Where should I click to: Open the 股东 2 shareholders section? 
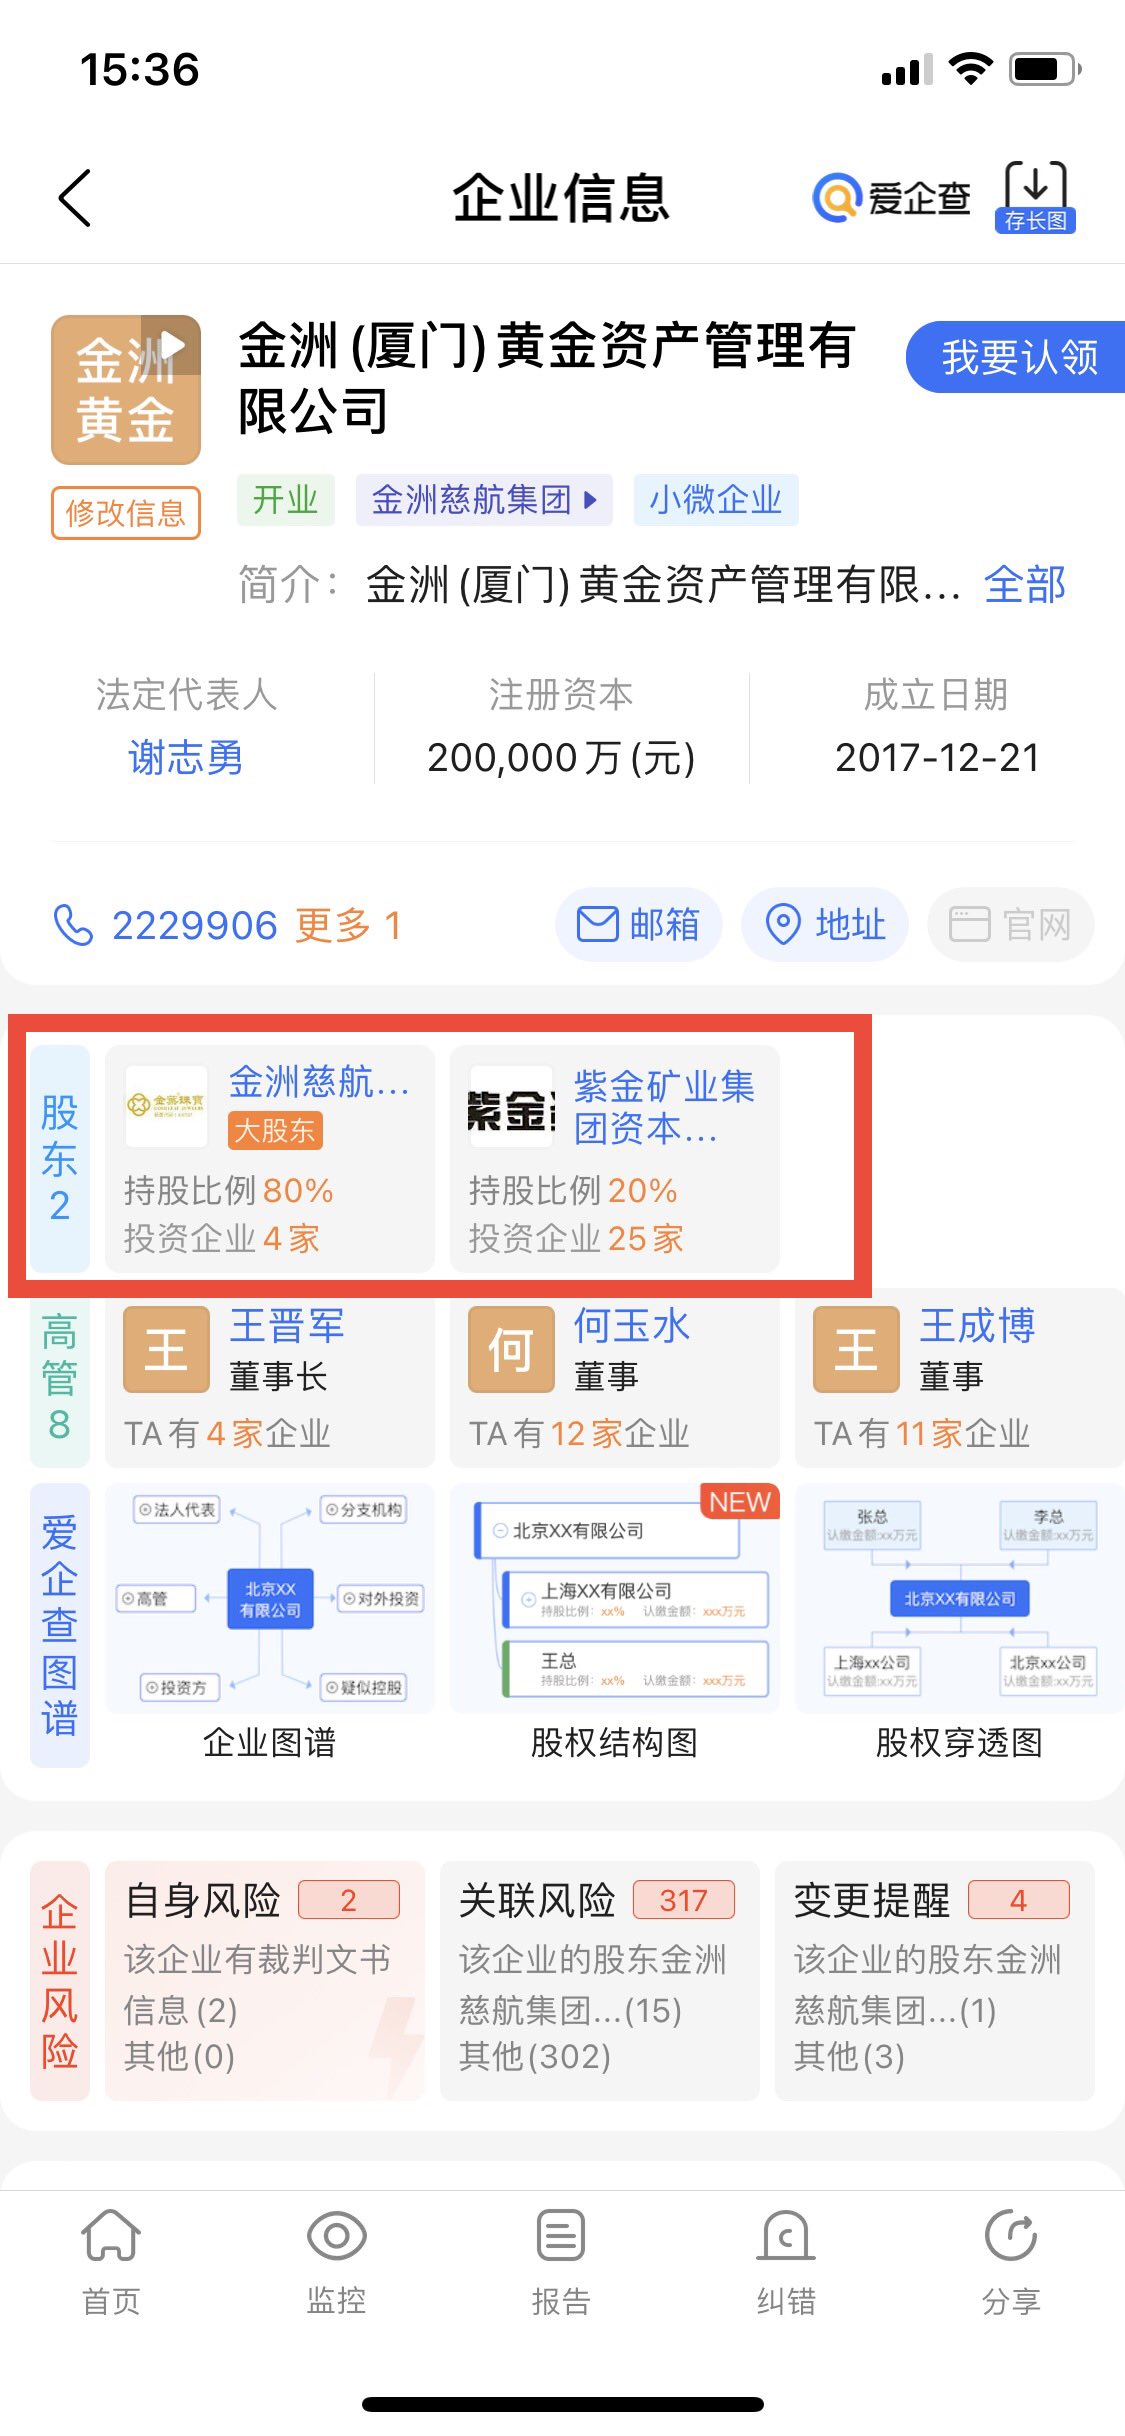pyautogui.click(x=60, y=1158)
